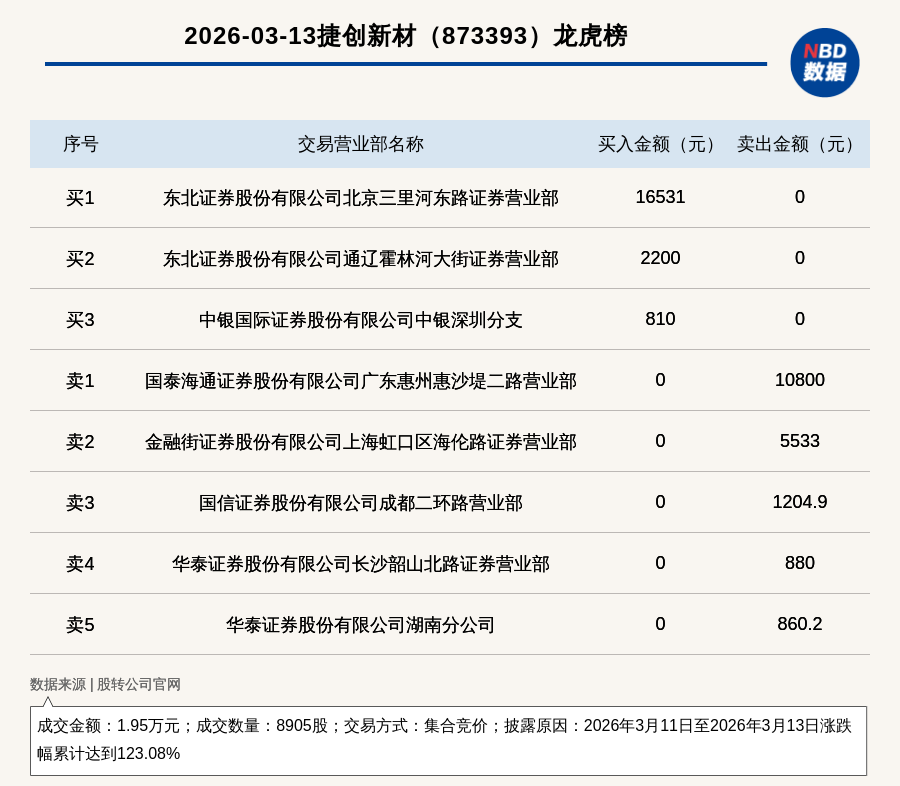Click sell amount 10800 in 卖1 row

click(x=799, y=380)
